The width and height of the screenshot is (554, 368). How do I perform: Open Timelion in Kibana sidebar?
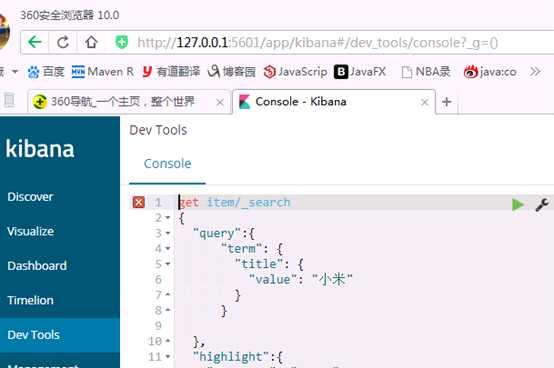[x=30, y=300]
